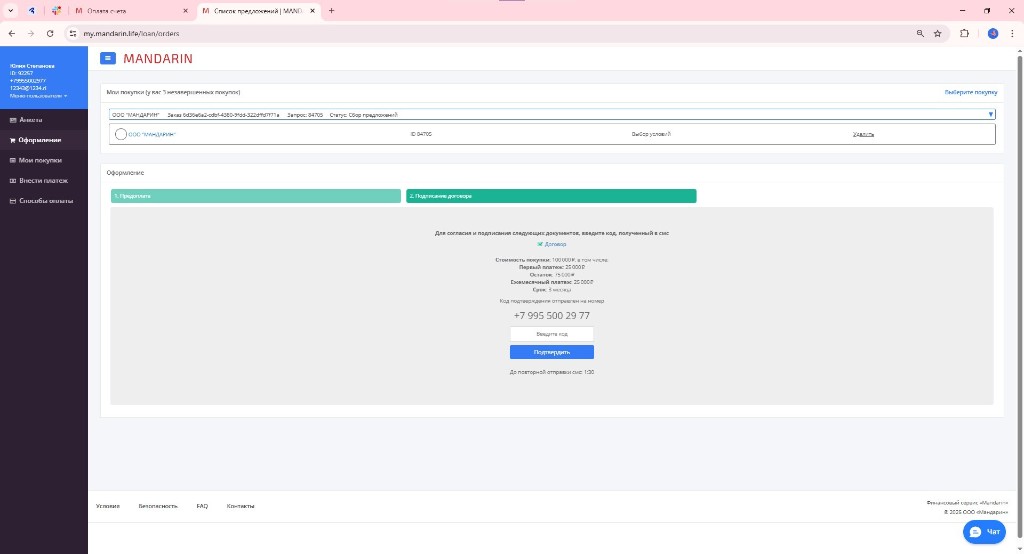Focus the Введите код input field

point(552,334)
